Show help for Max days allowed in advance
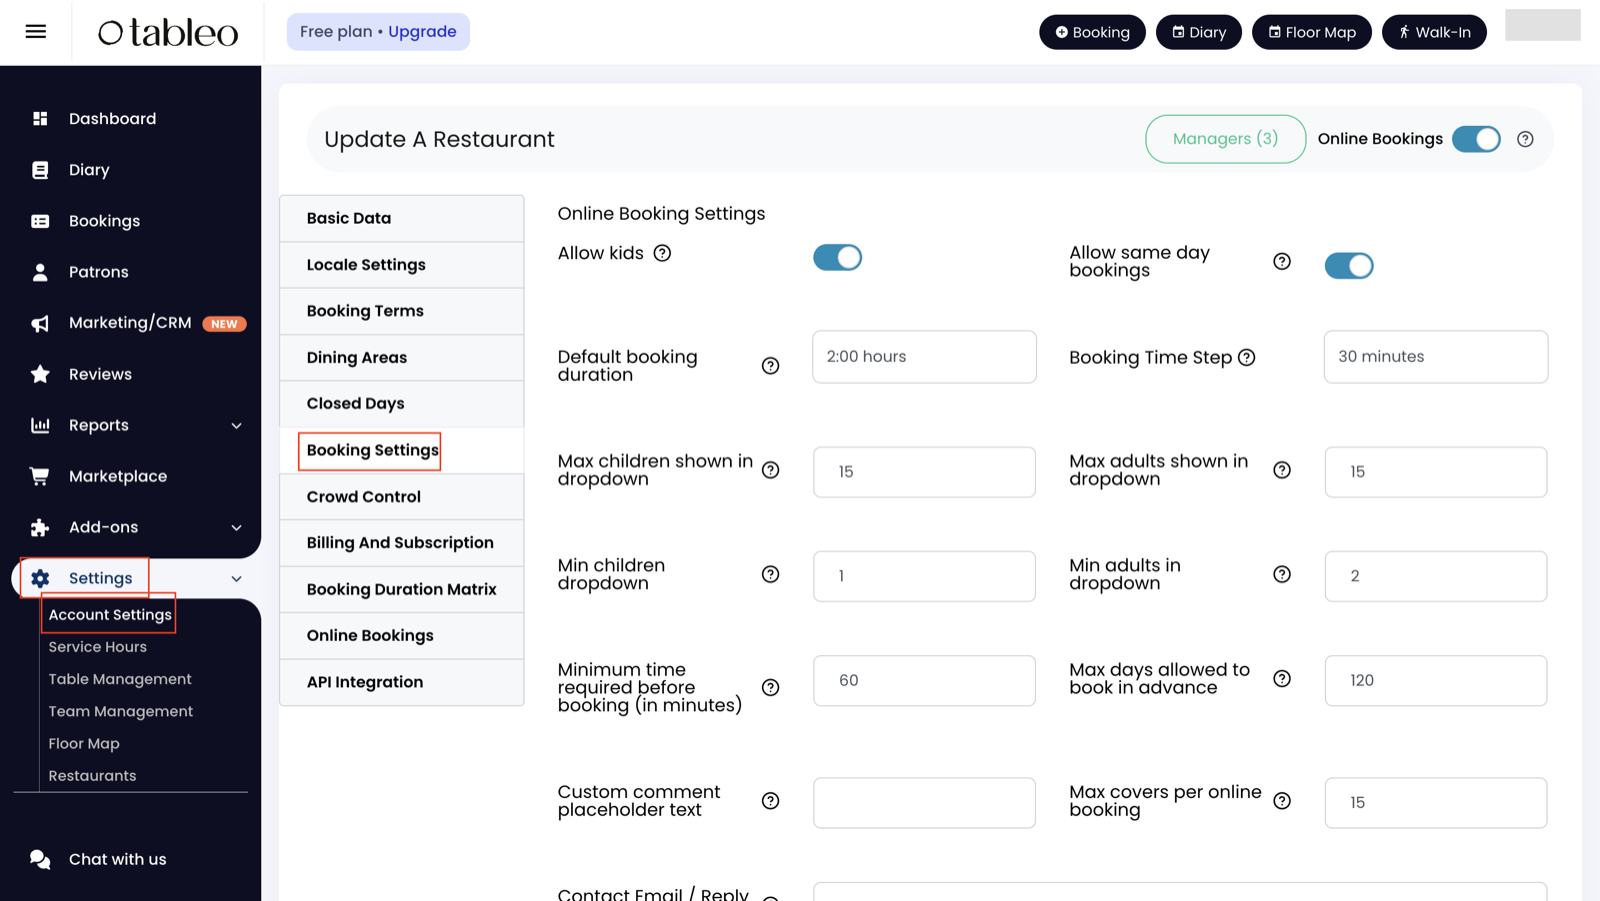The height and width of the screenshot is (901, 1600). 1282,679
